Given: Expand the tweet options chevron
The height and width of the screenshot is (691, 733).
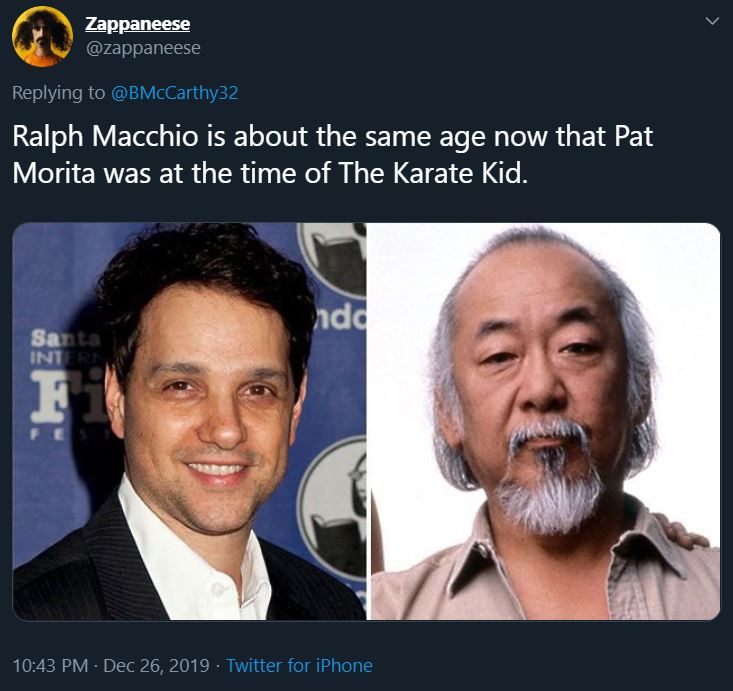Looking at the screenshot, I should tap(712, 21).
